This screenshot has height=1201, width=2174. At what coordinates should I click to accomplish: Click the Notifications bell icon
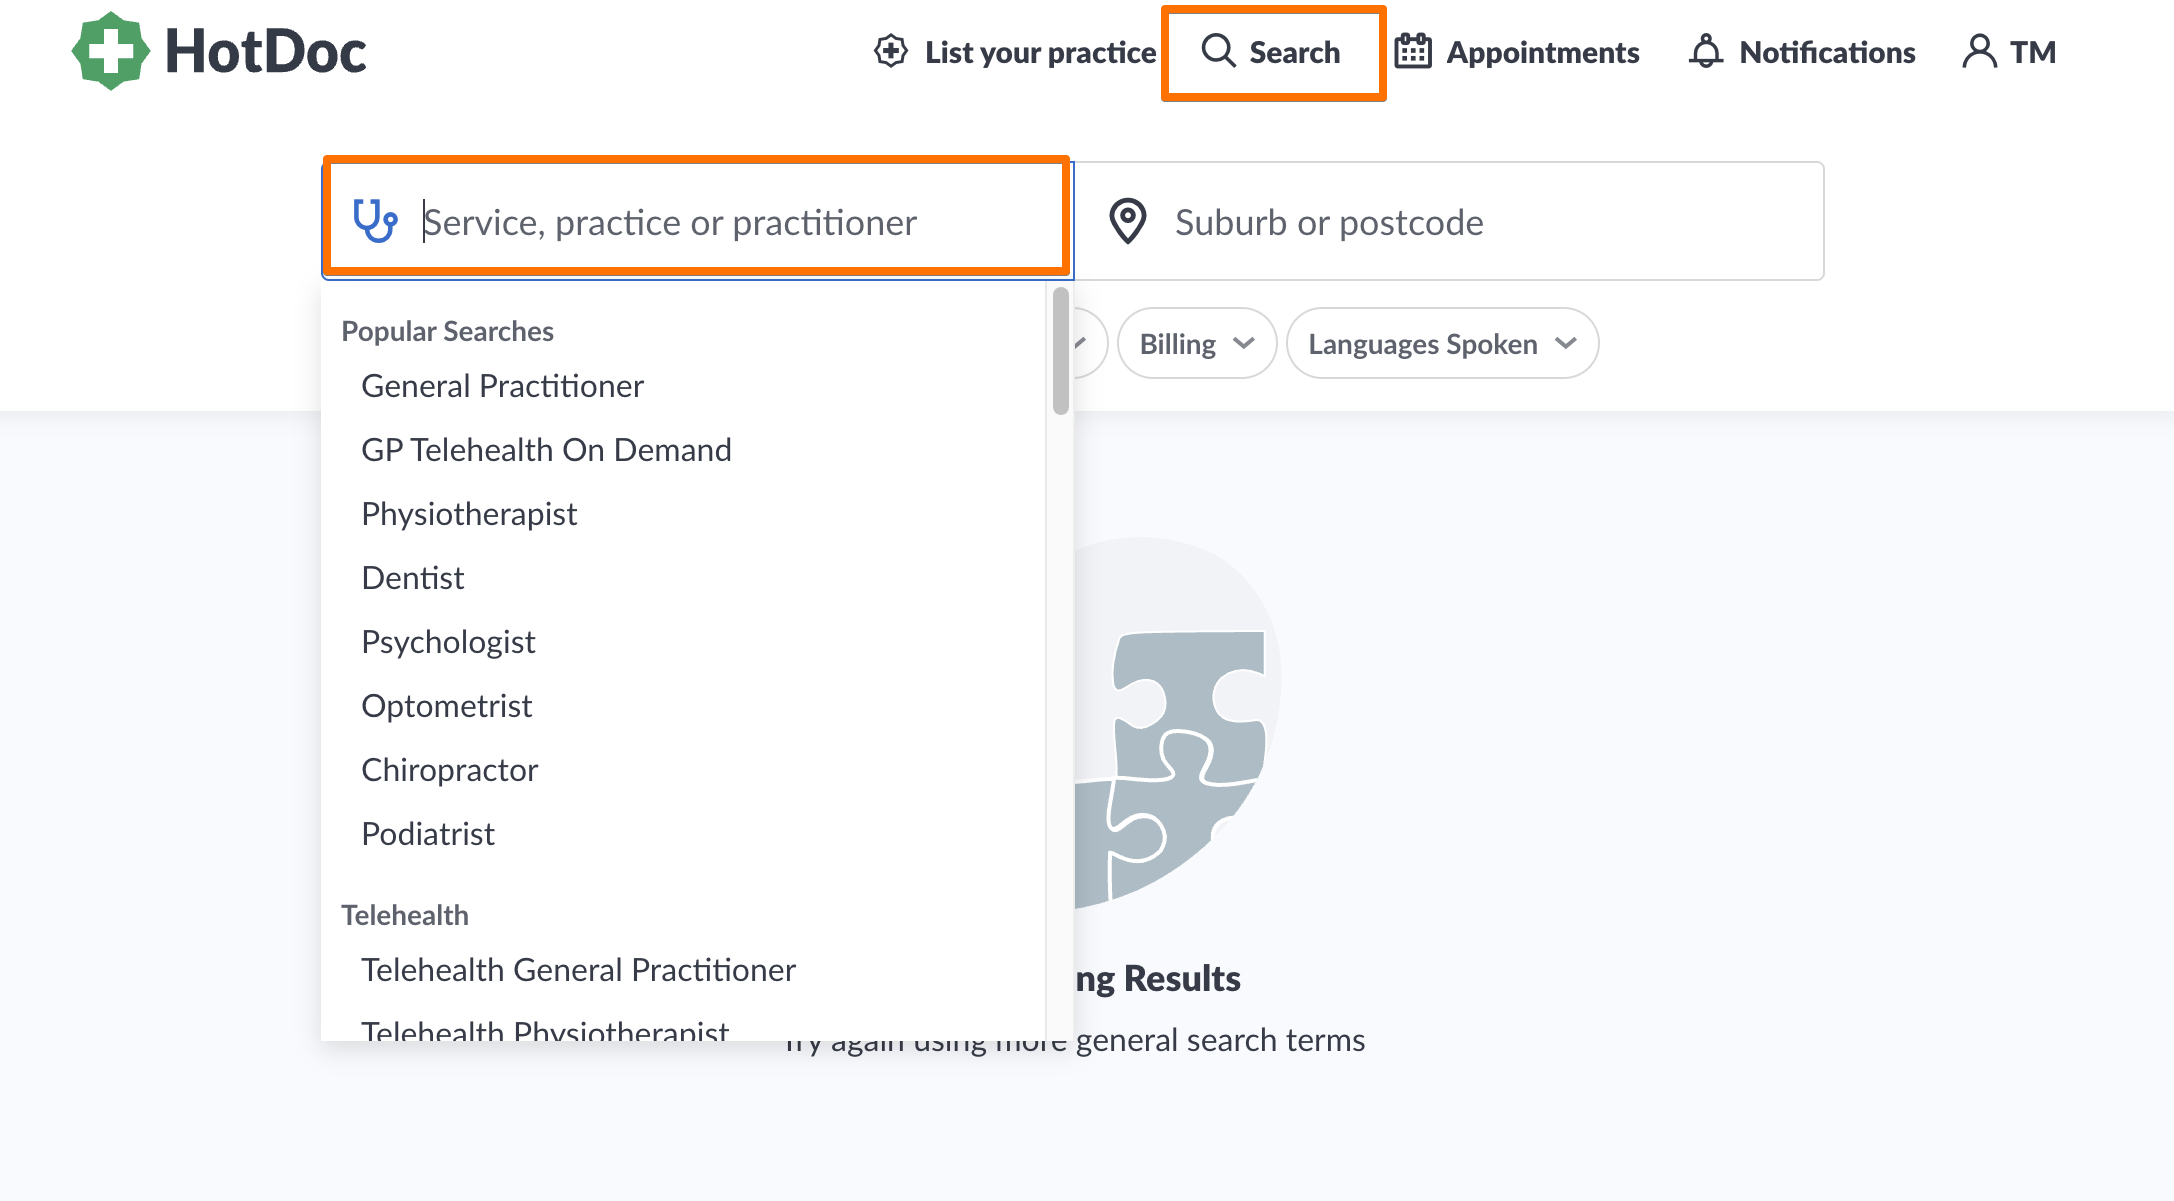pyautogui.click(x=1705, y=51)
